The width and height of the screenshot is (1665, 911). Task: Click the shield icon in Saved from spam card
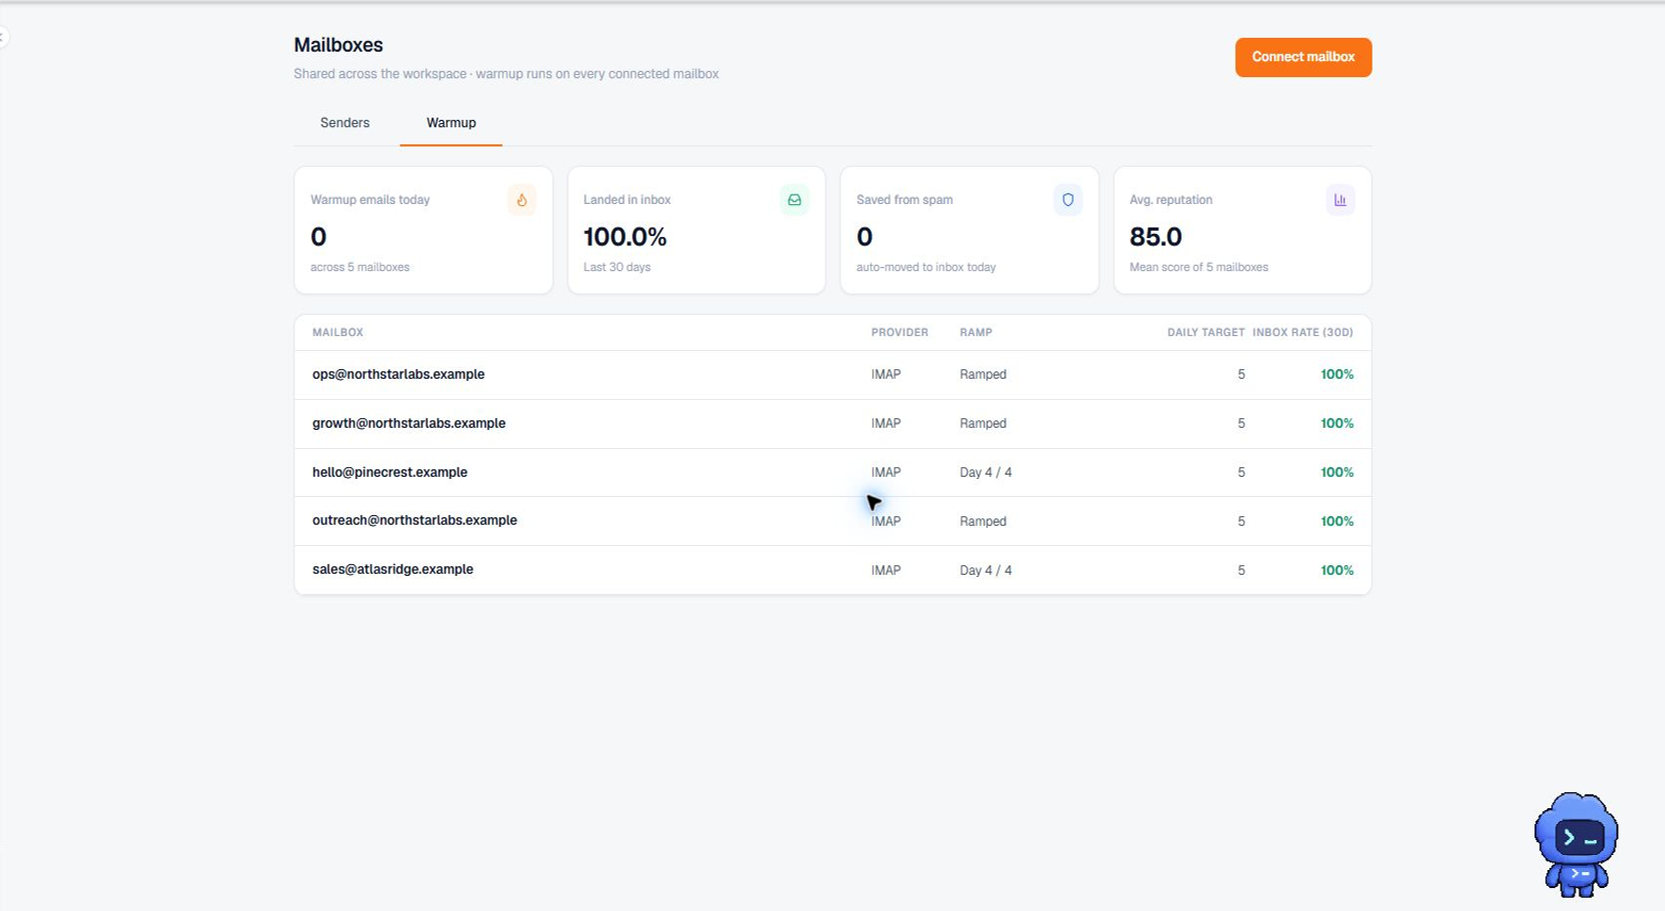(1067, 200)
